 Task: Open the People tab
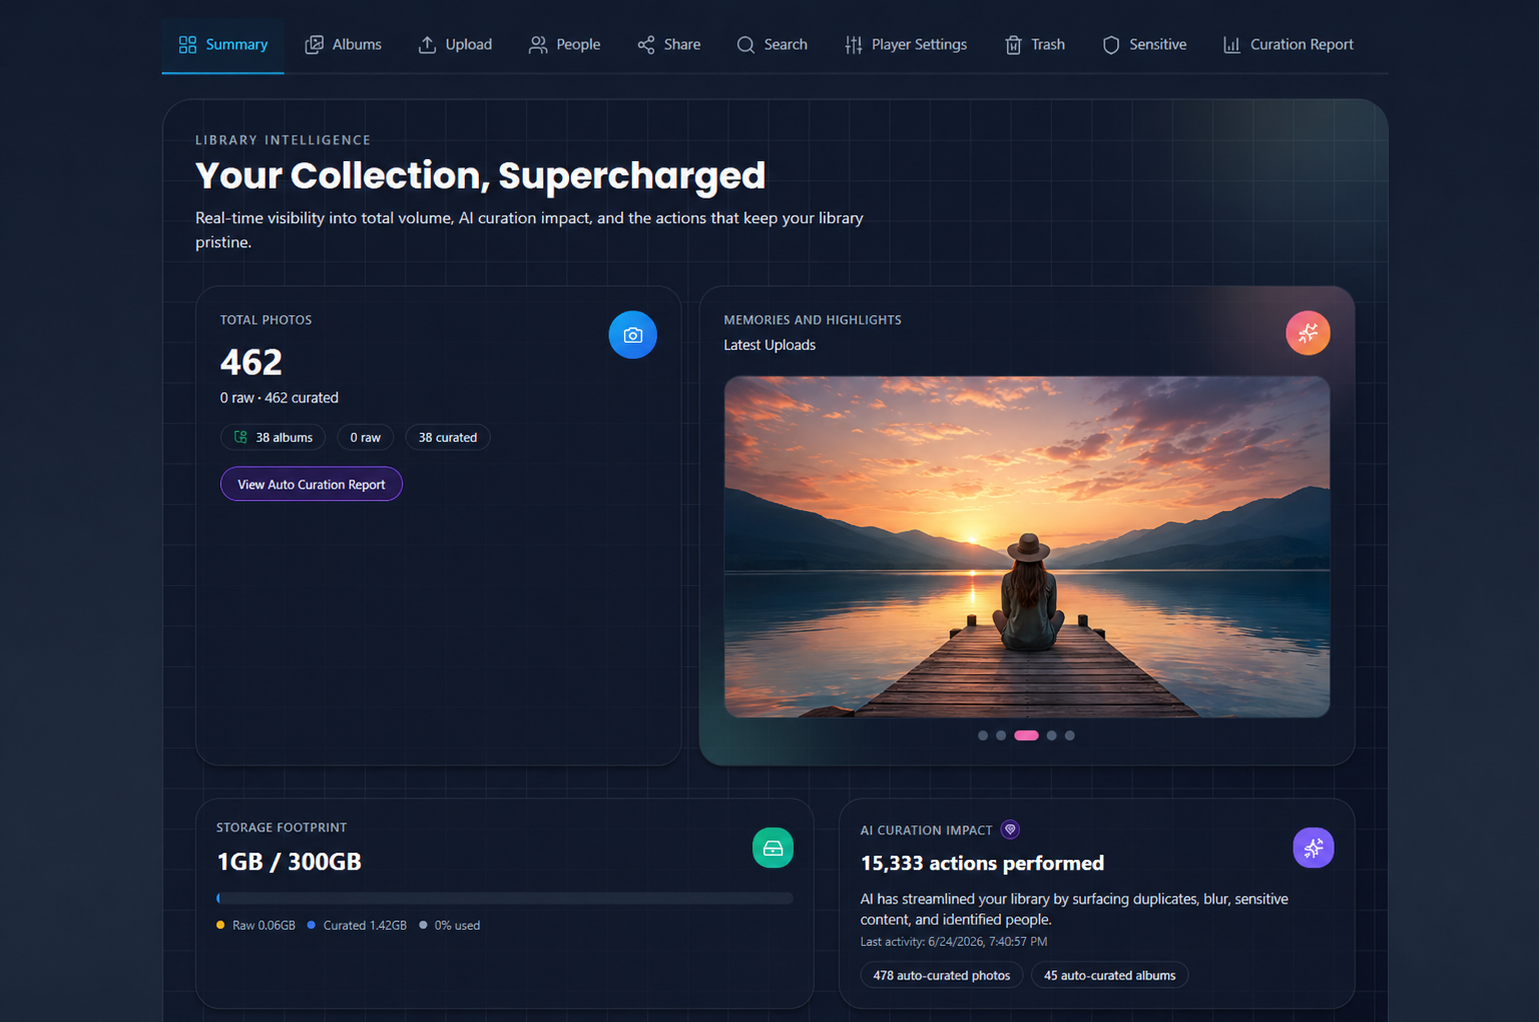coord(565,45)
